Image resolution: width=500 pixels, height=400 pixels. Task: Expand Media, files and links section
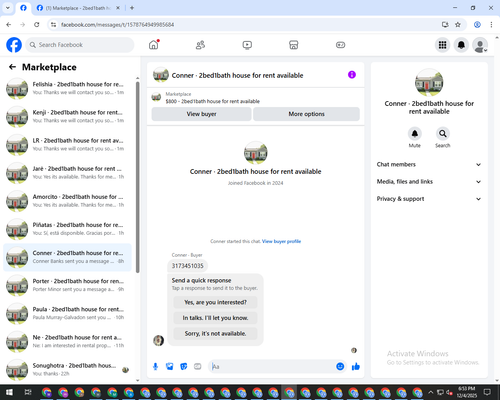[429, 182]
